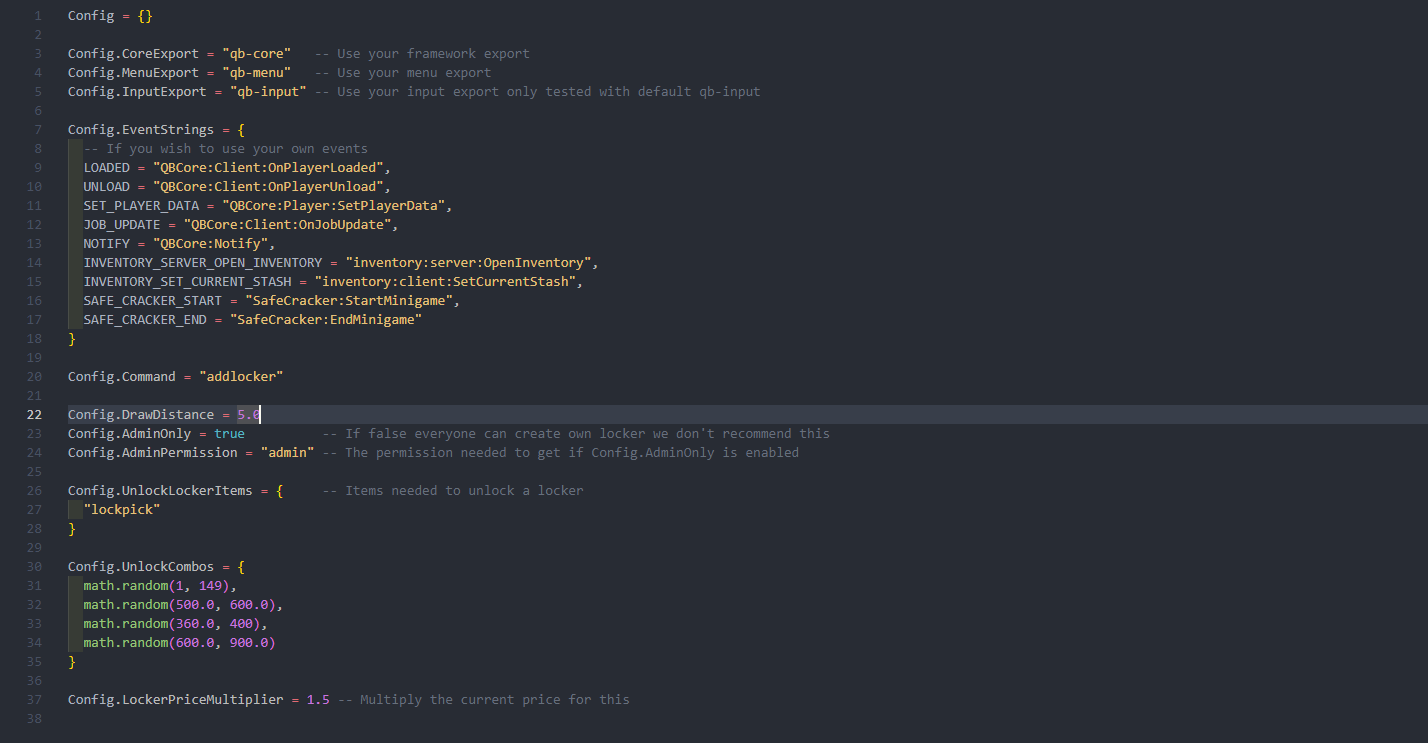Click "QBCore:Notify" string value

pyautogui.click(x=210, y=244)
